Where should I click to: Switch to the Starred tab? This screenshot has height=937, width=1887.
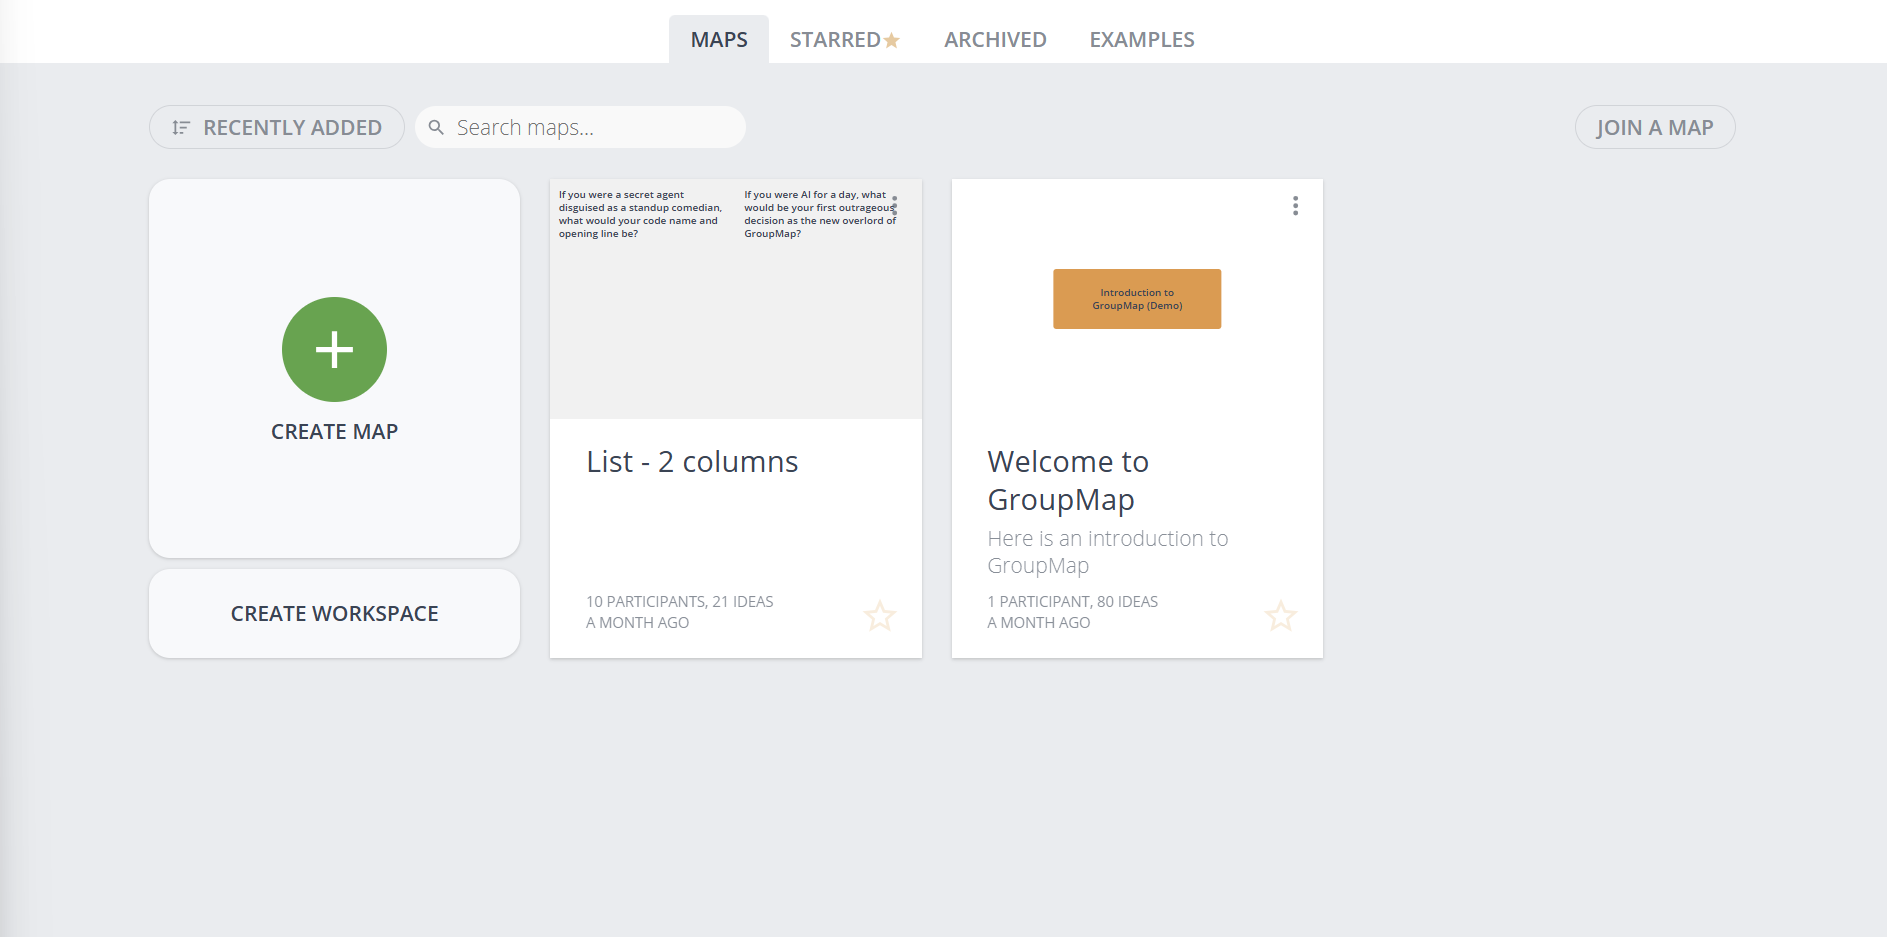[x=845, y=40]
